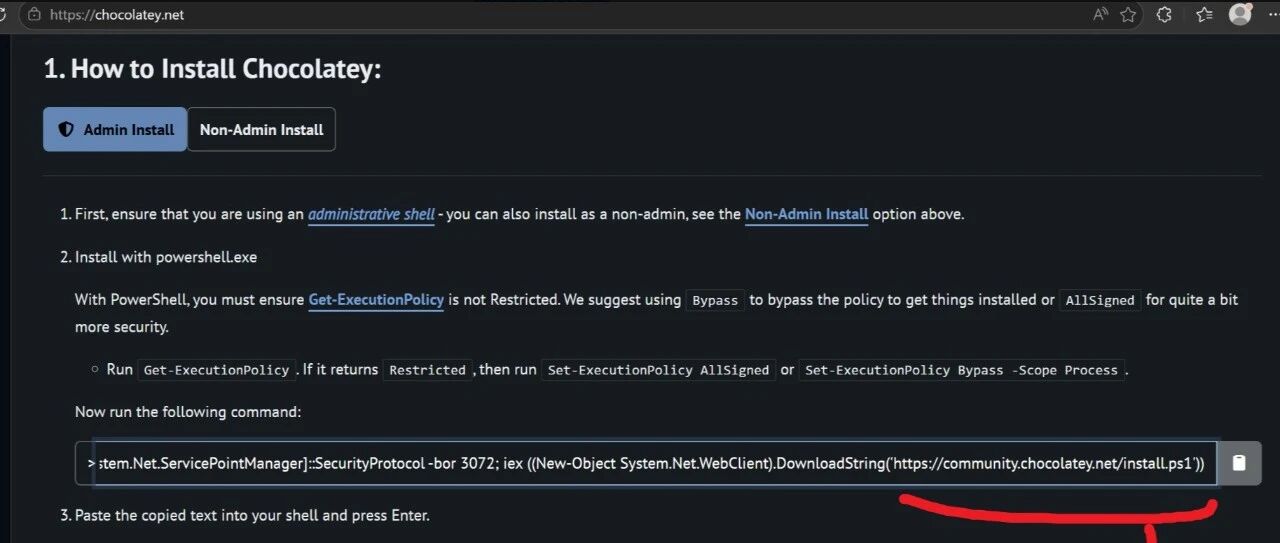1280x543 pixels.
Task: Open the browser settings and more menu
Action: [1273, 15]
